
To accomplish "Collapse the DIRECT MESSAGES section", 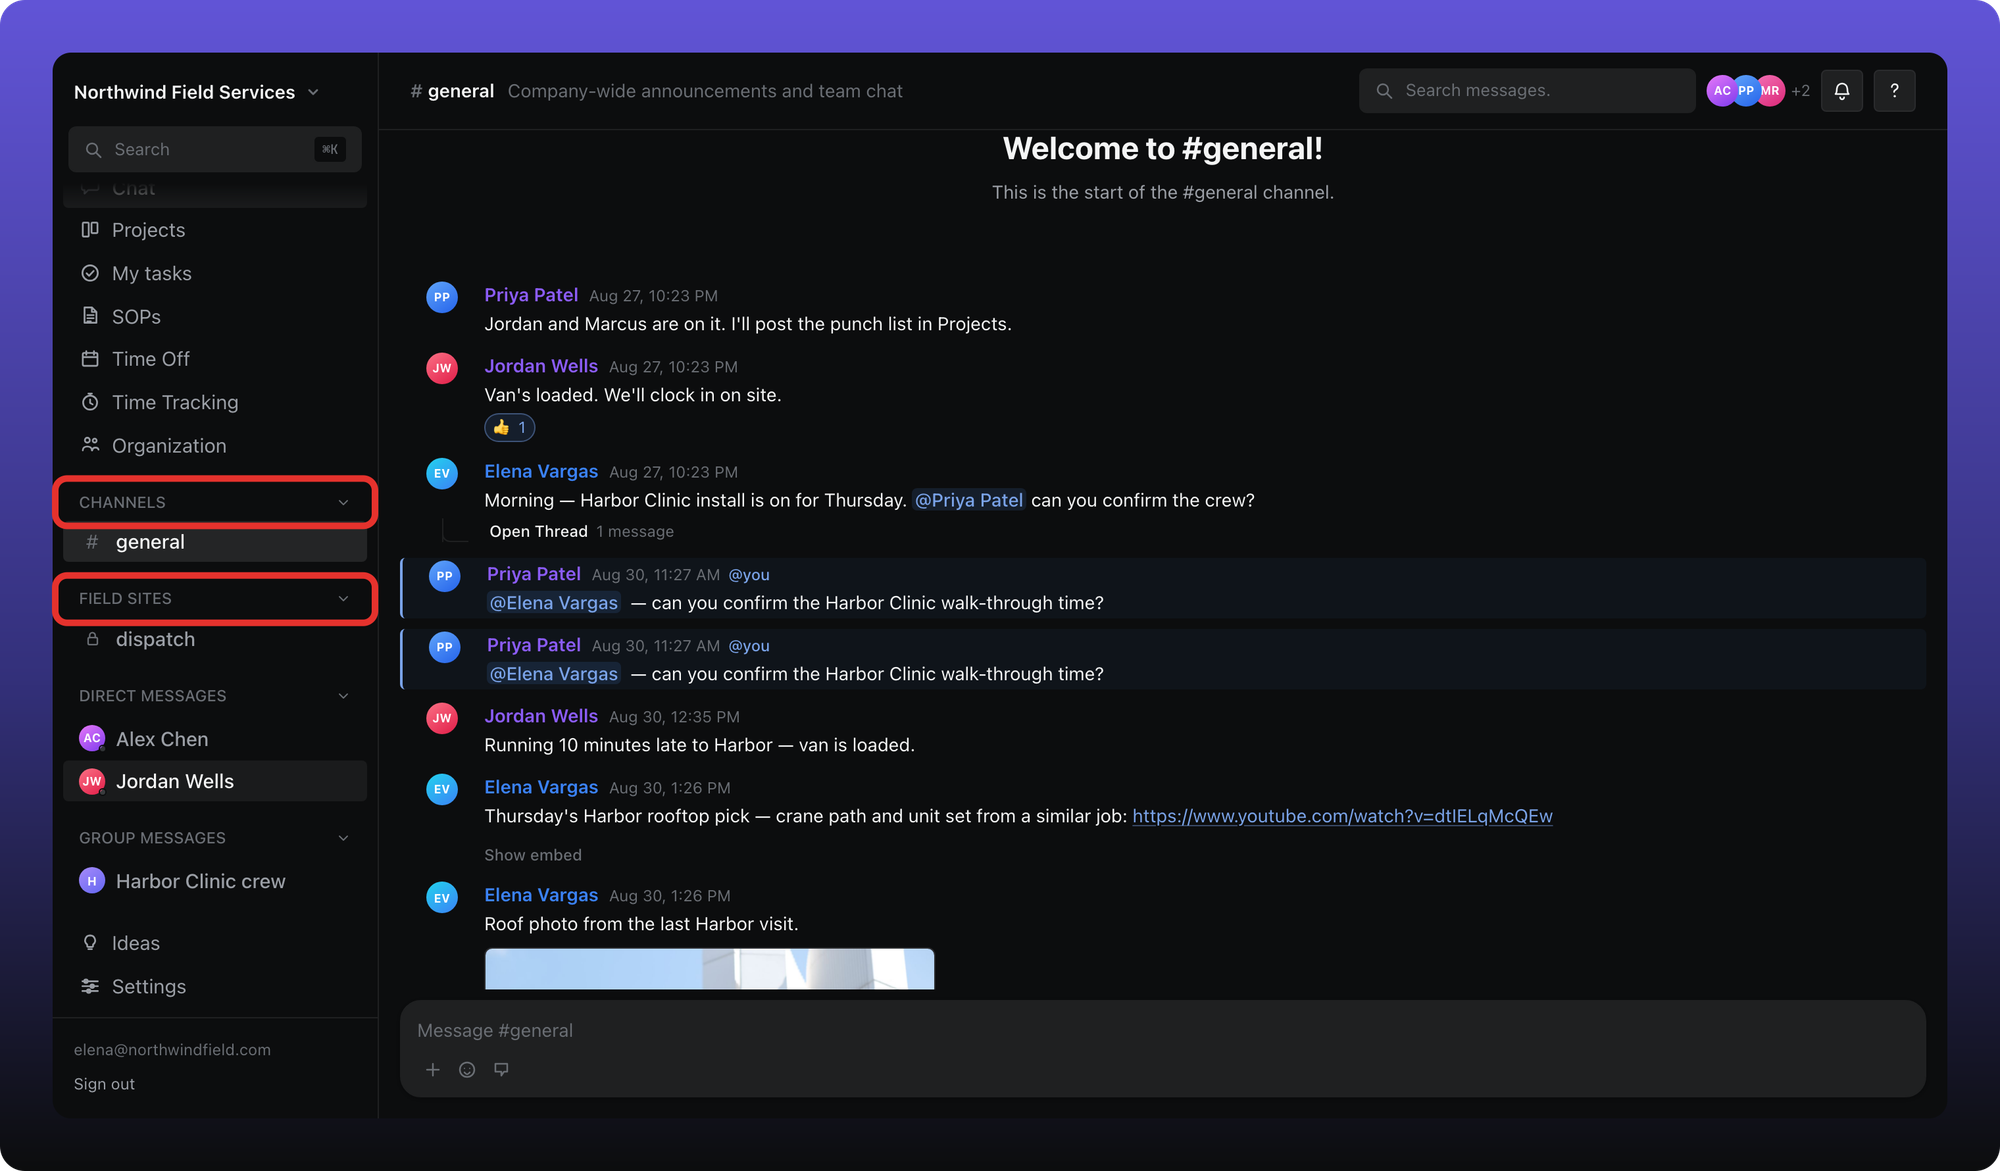I will click(215, 696).
